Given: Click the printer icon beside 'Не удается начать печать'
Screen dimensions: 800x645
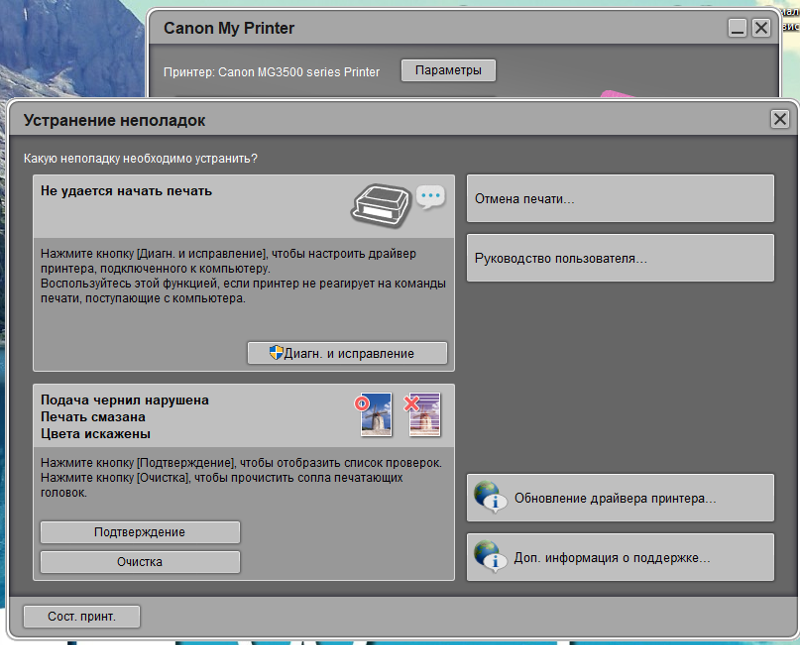Looking at the screenshot, I should 381,205.
